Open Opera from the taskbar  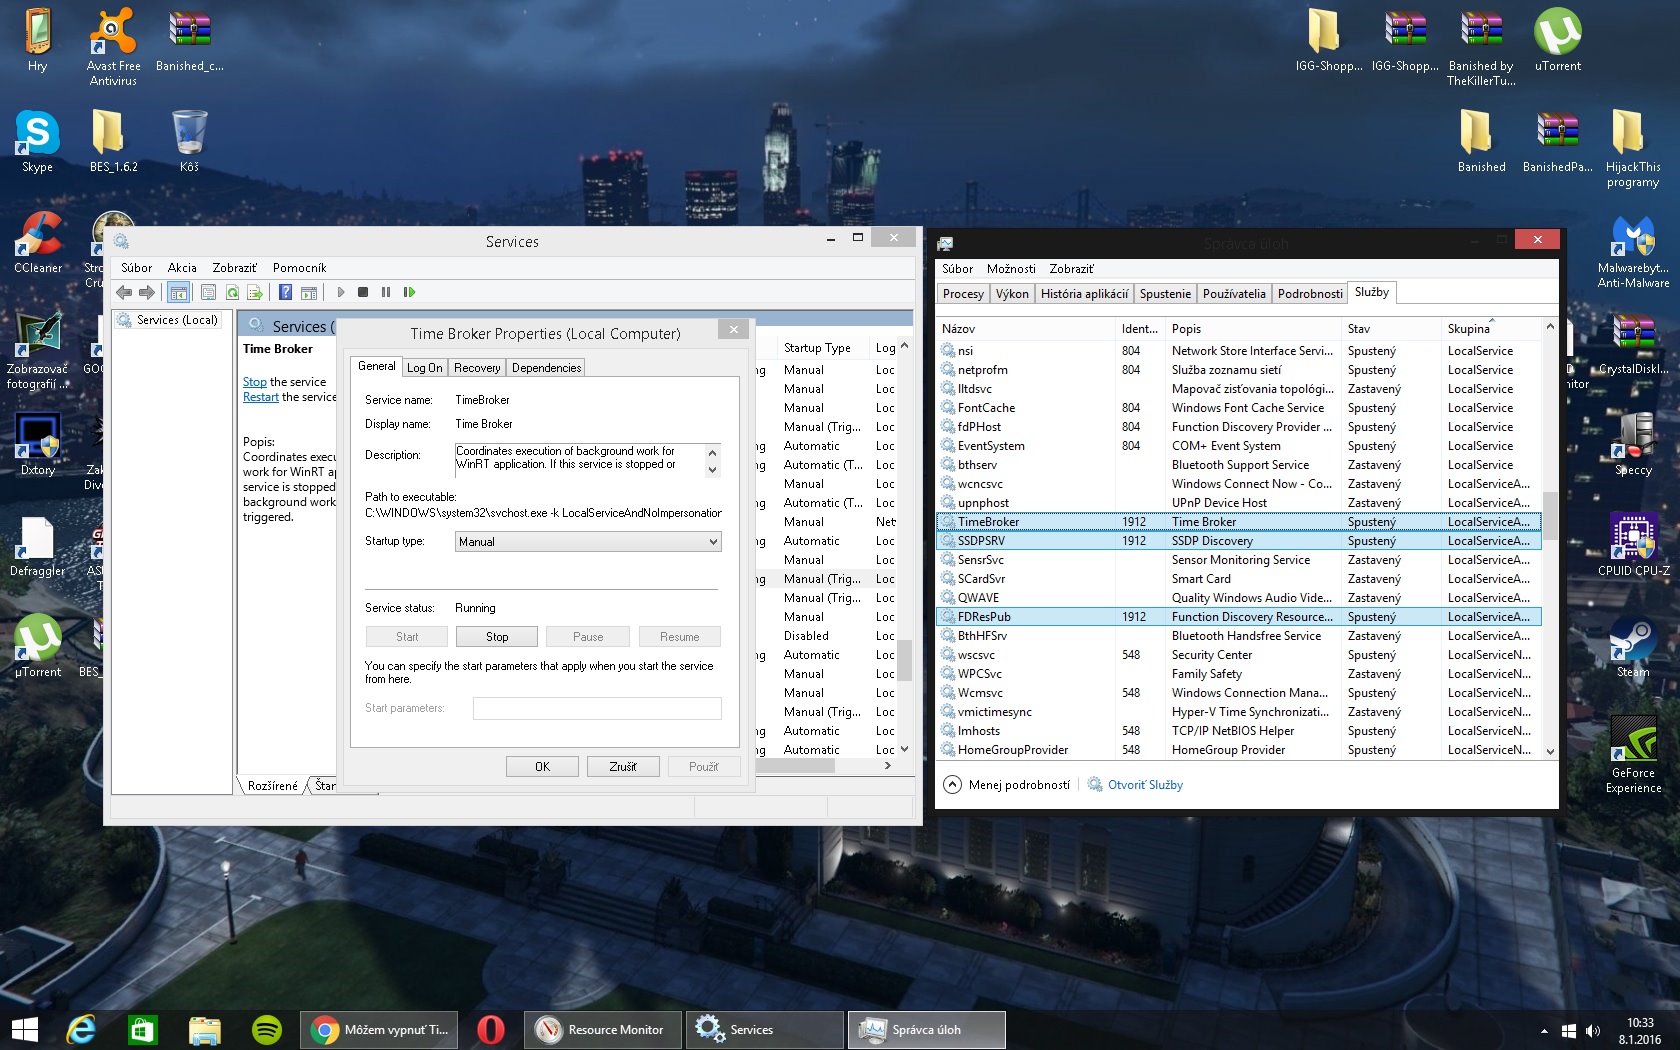click(490, 1029)
